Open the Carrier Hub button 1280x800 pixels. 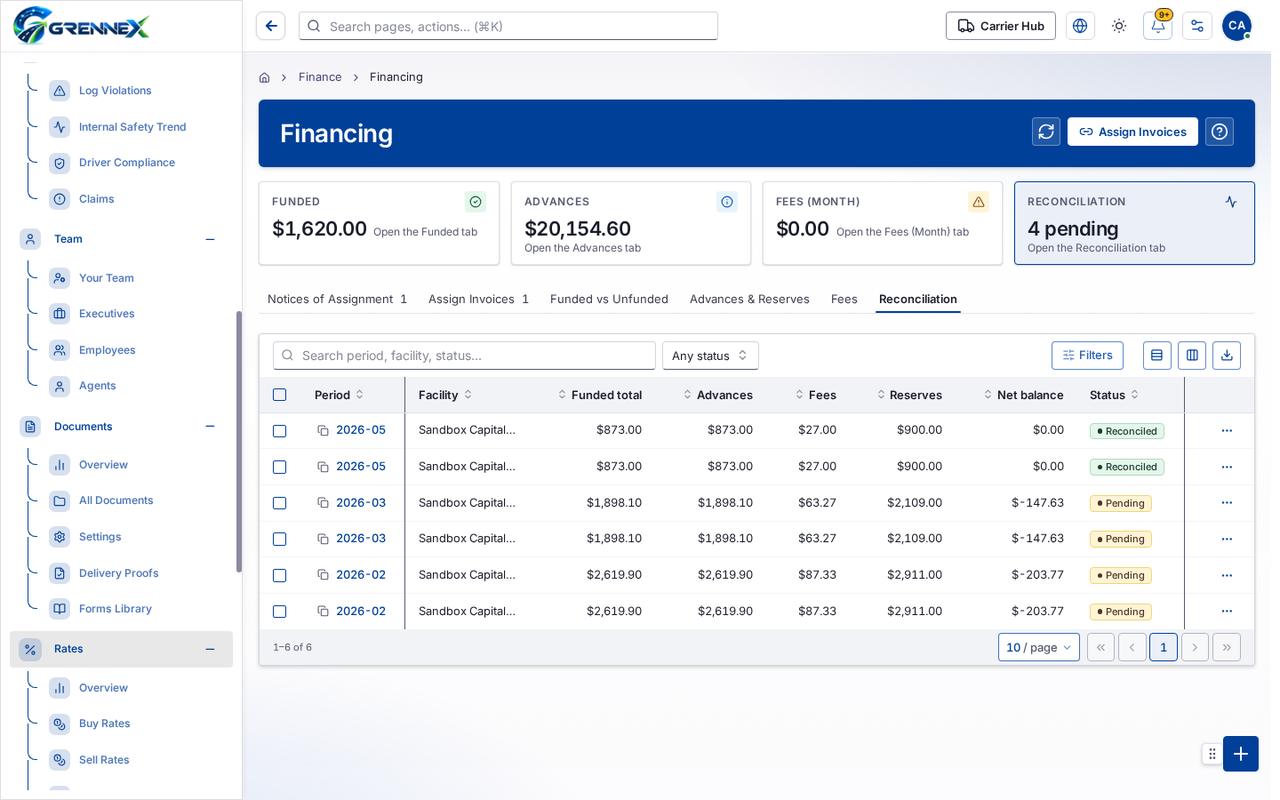click(1001, 26)
